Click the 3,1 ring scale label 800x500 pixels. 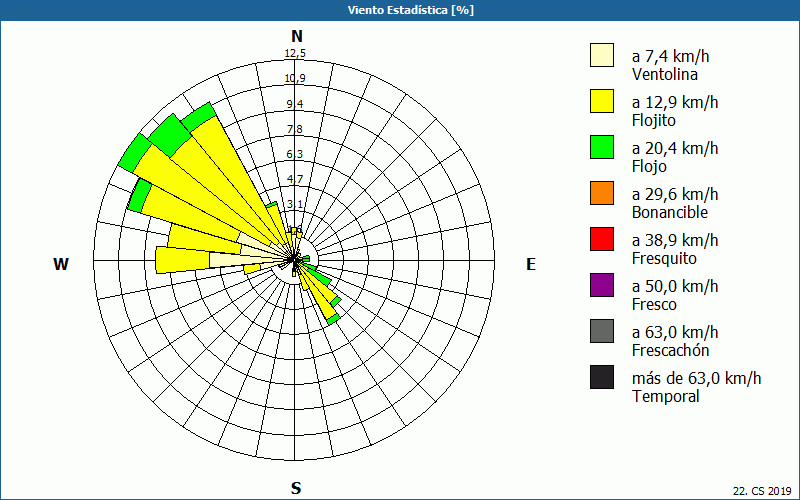(x=295, y=205)
